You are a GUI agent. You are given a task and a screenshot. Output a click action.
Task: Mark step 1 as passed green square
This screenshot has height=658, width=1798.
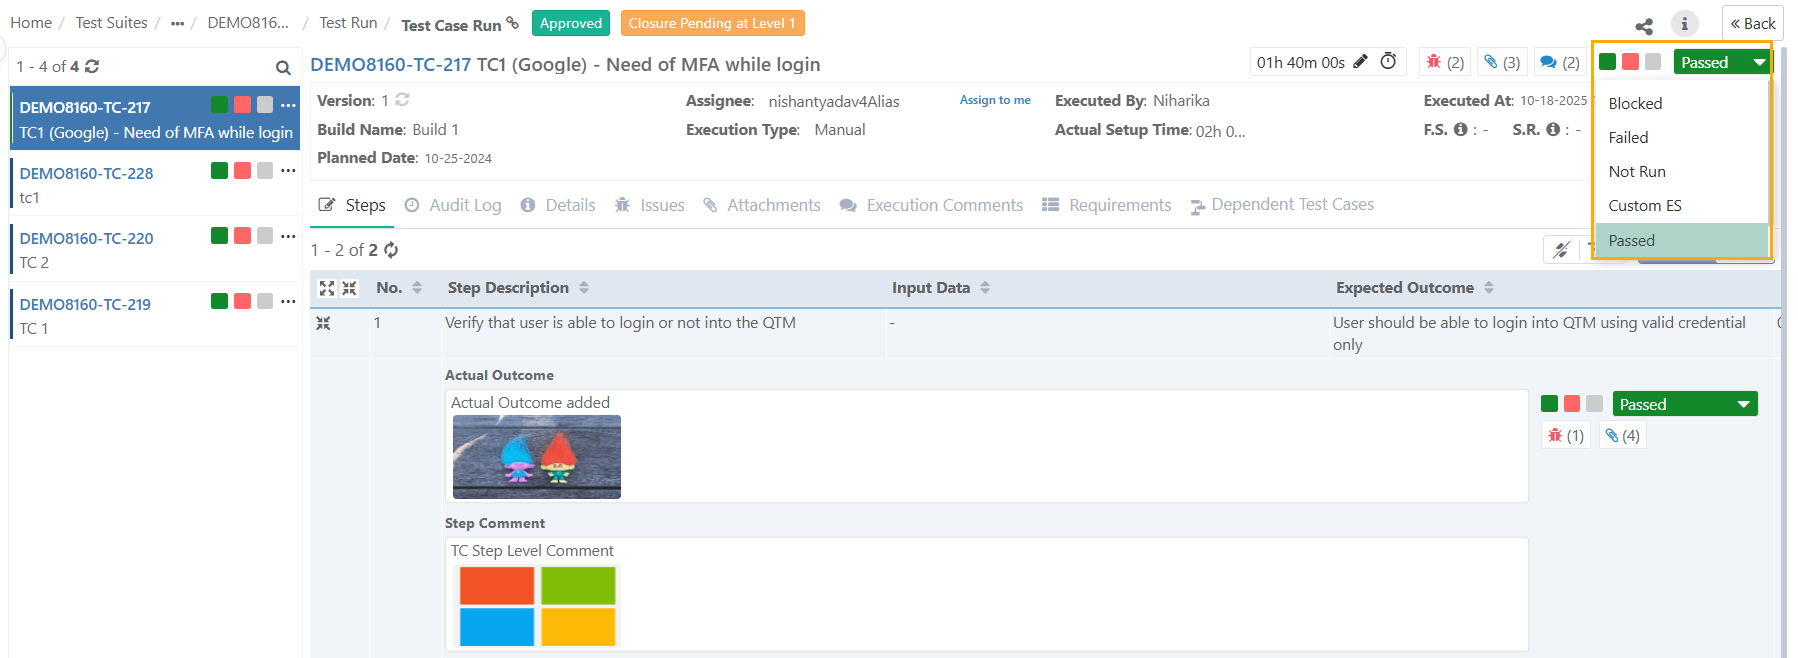point(1549,404)
